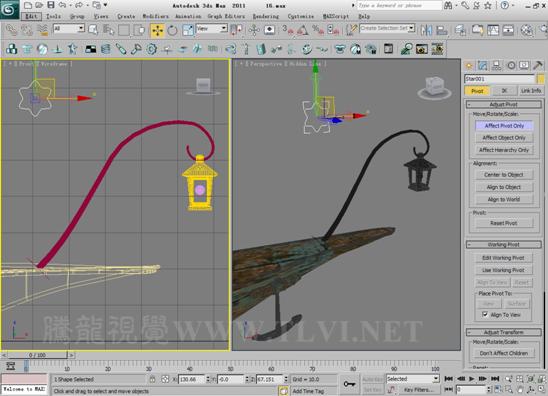This screenshot has height=396, width=548.
Task: Activate the Select and Uniform Scale tool
Action: tap(188, 30)
